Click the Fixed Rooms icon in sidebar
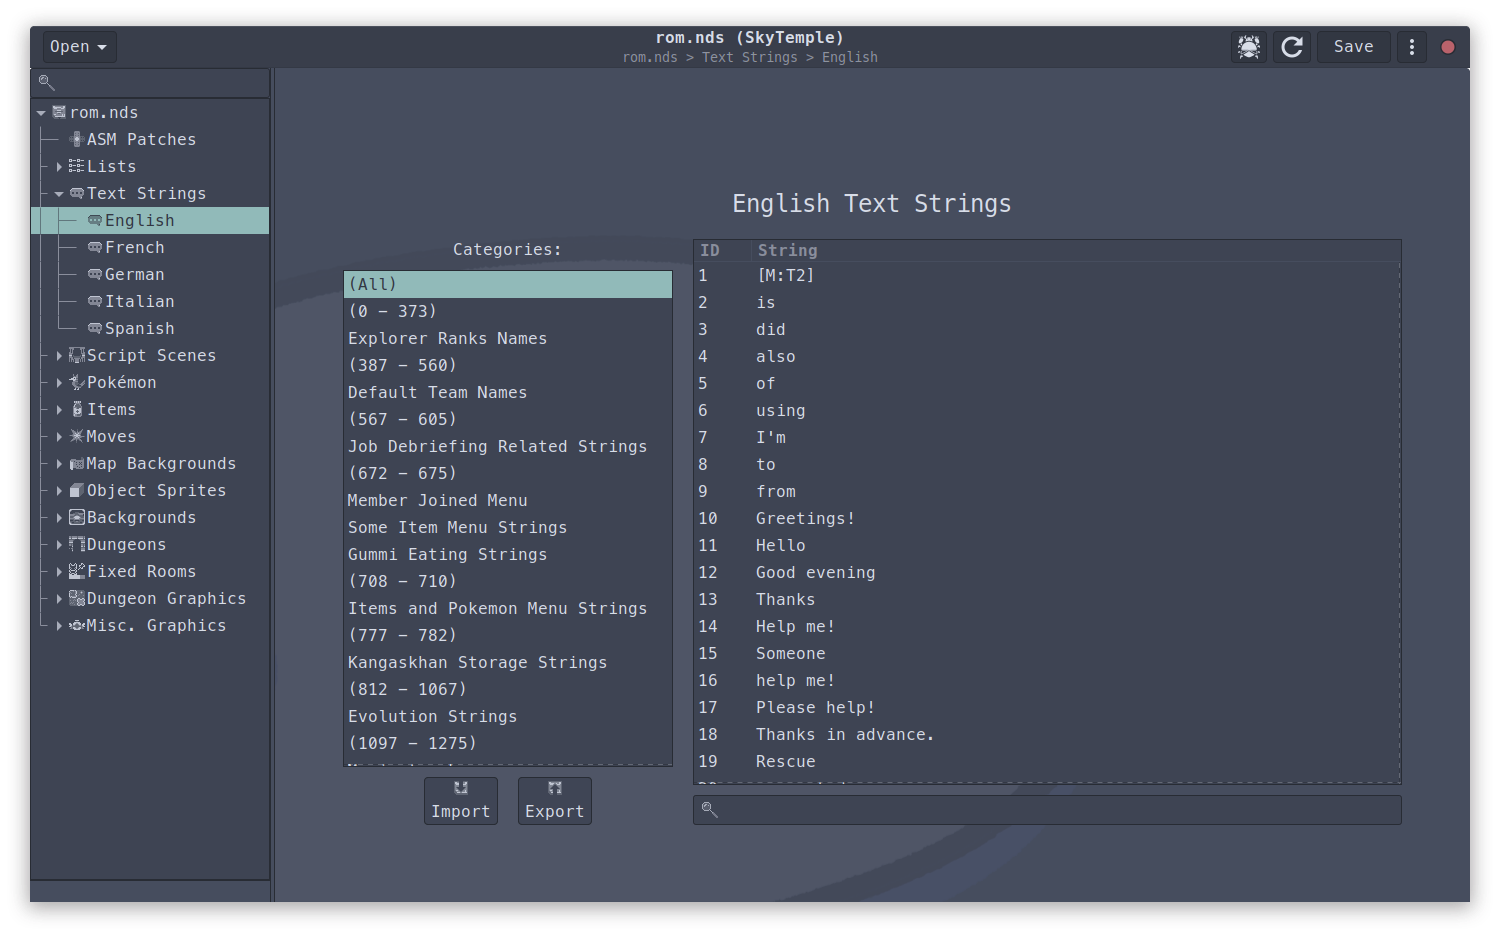Viewport: 1500px width, 936px height. (x=77, y=572)
